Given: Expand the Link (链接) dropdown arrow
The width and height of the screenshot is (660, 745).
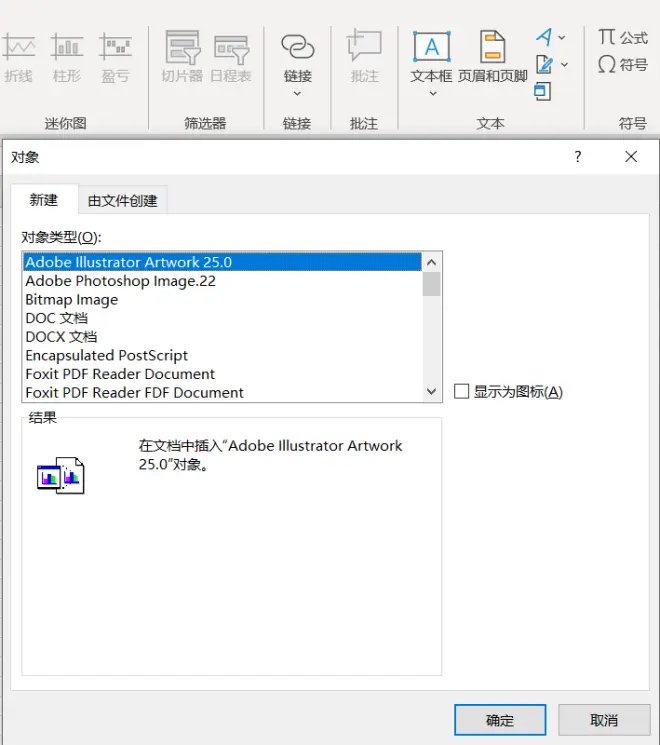Looking at the screenshot, I should [x=297, y=94].
